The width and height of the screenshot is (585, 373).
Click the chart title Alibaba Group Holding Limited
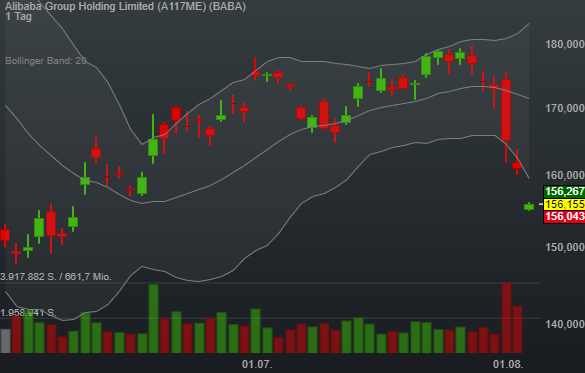pos(125,6)
